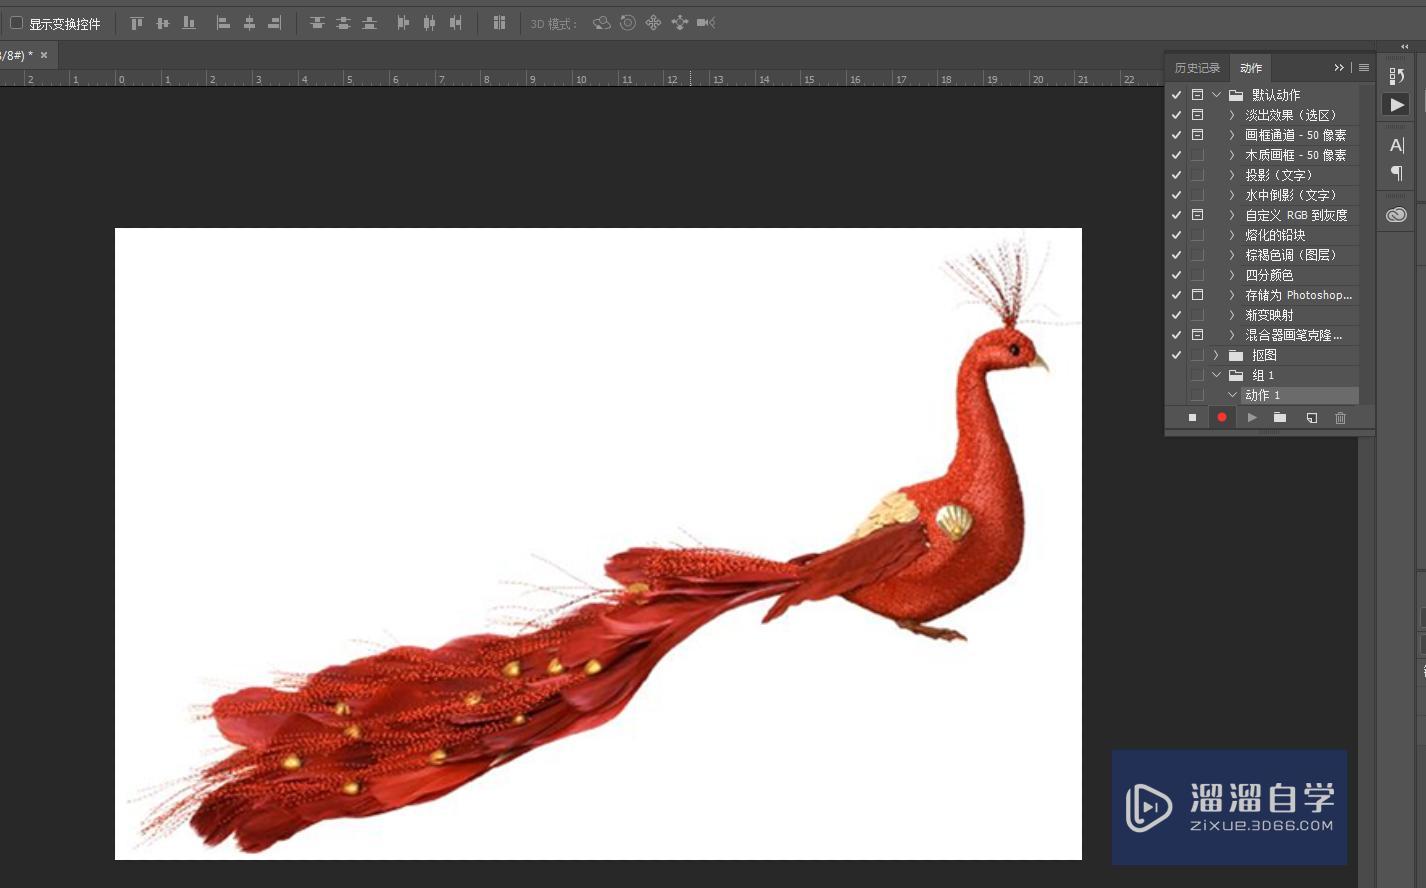Select the 存储为 Photoshop… action
Image resolution: width=1426 pixels, height=888 pixels.
pyautogui.click(x=1298, y=295)
